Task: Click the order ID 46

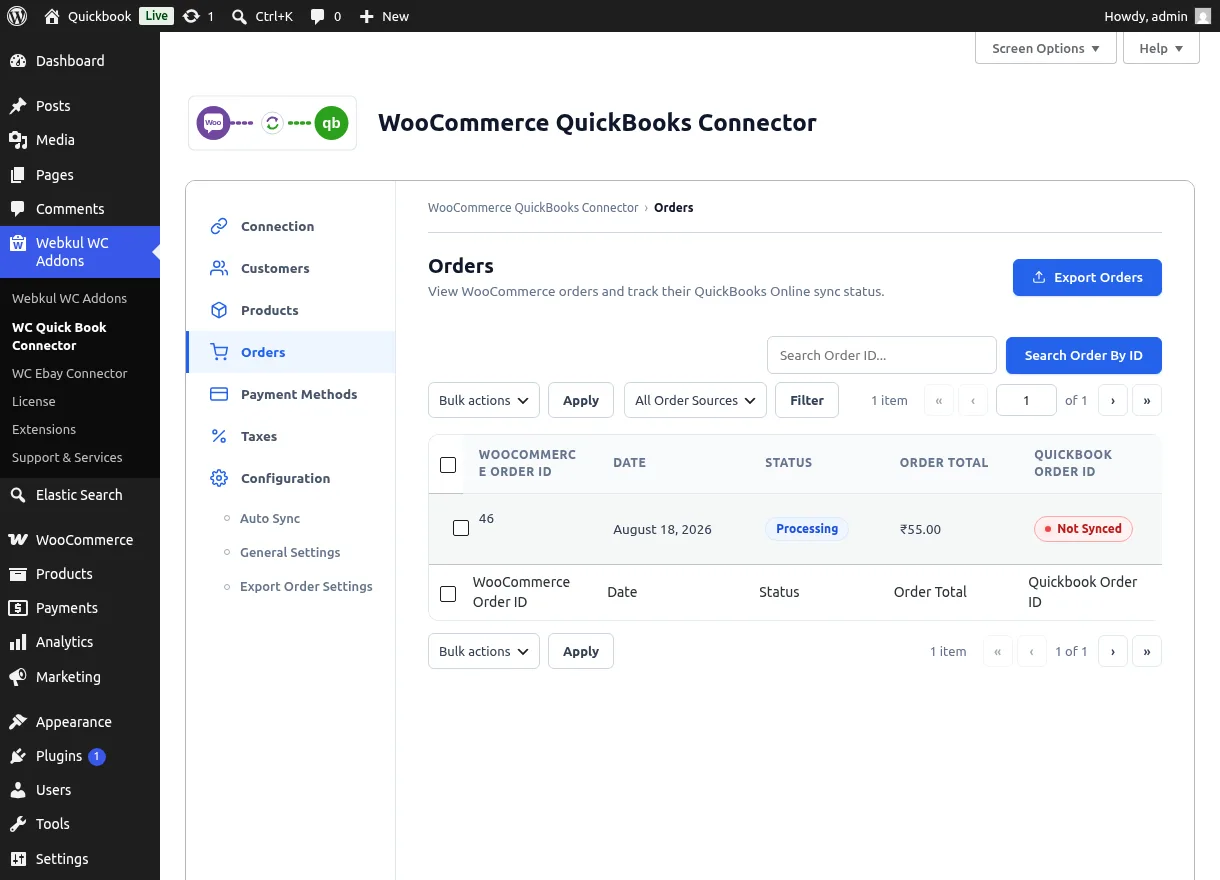Action: coord(487,518)
